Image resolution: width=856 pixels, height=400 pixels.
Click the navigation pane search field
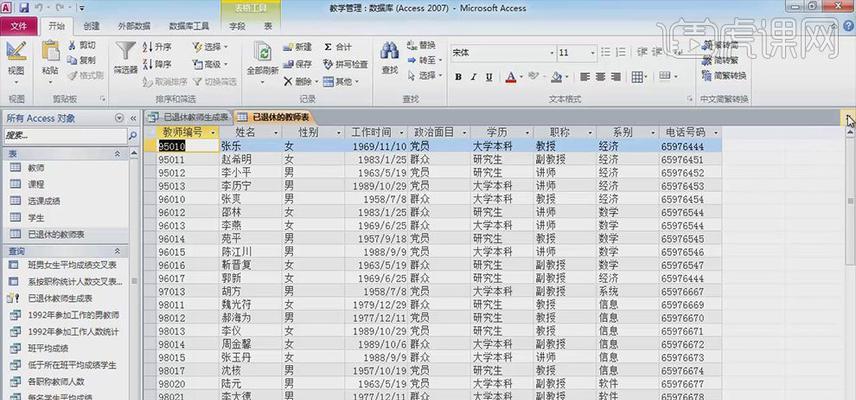tap(65, 135)
